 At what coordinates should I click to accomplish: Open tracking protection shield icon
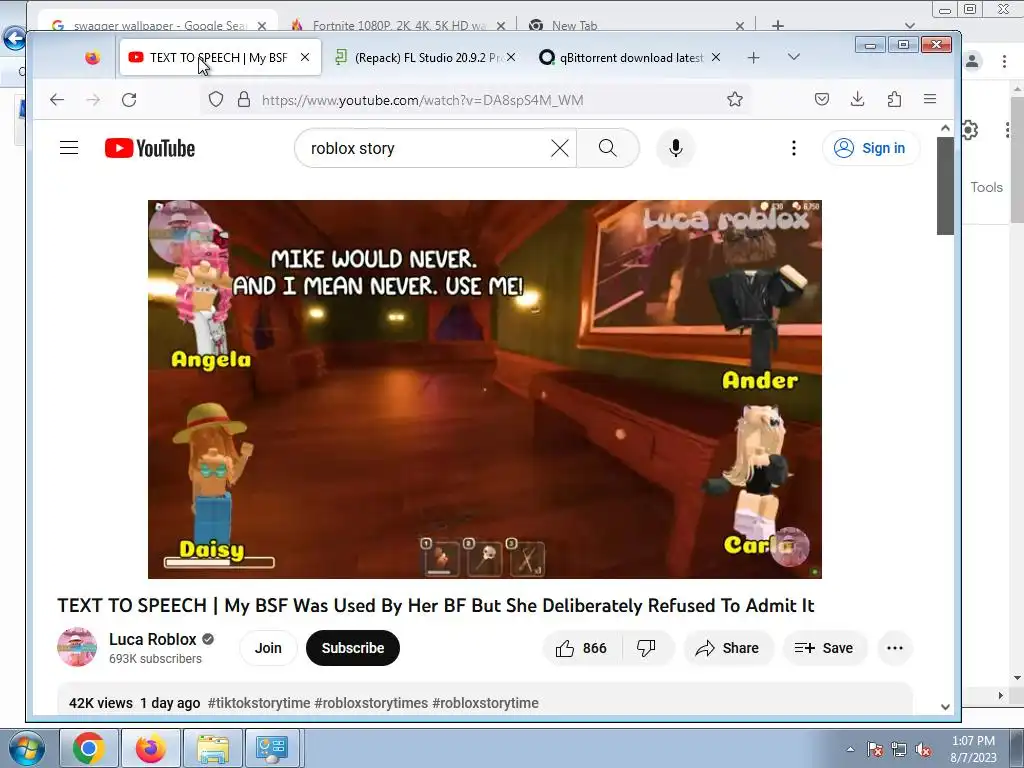click(216, 100)
